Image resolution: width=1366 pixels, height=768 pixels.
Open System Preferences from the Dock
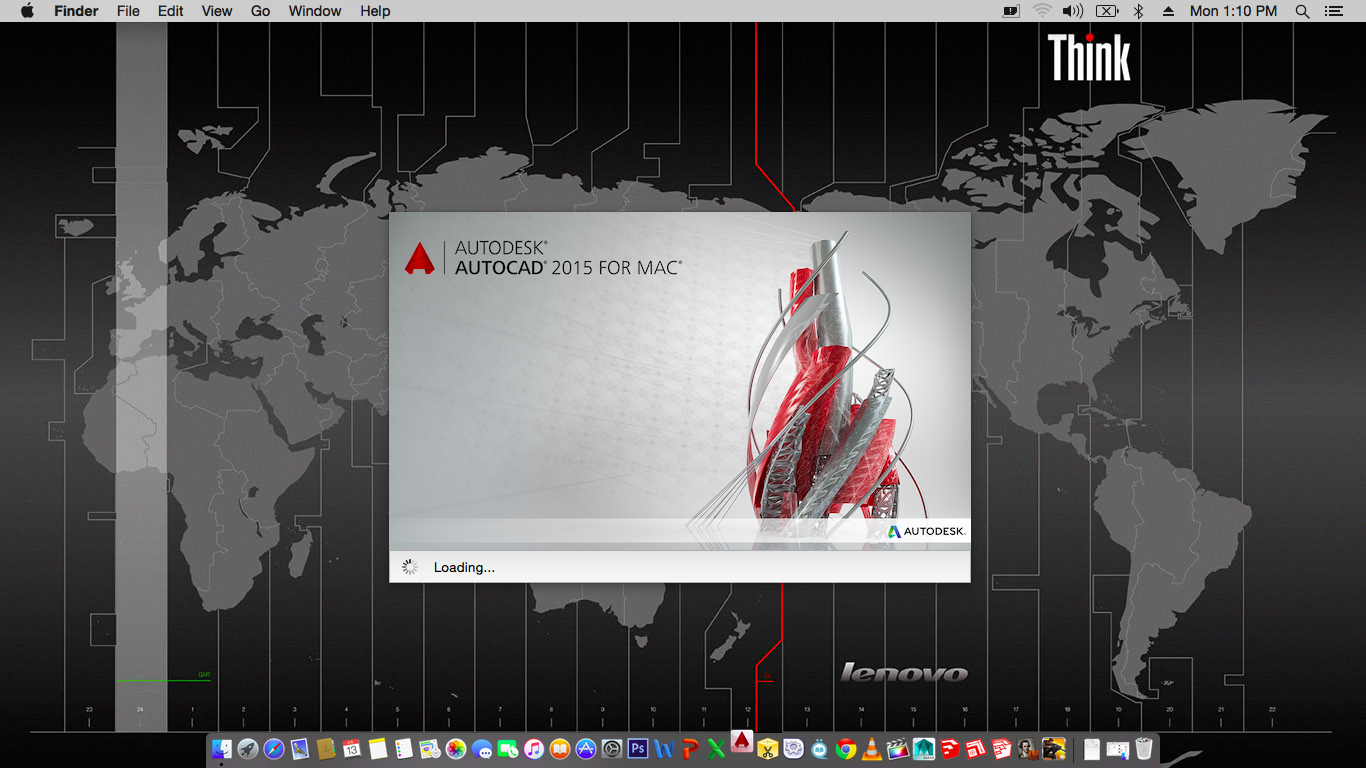[x=611, y=748]
